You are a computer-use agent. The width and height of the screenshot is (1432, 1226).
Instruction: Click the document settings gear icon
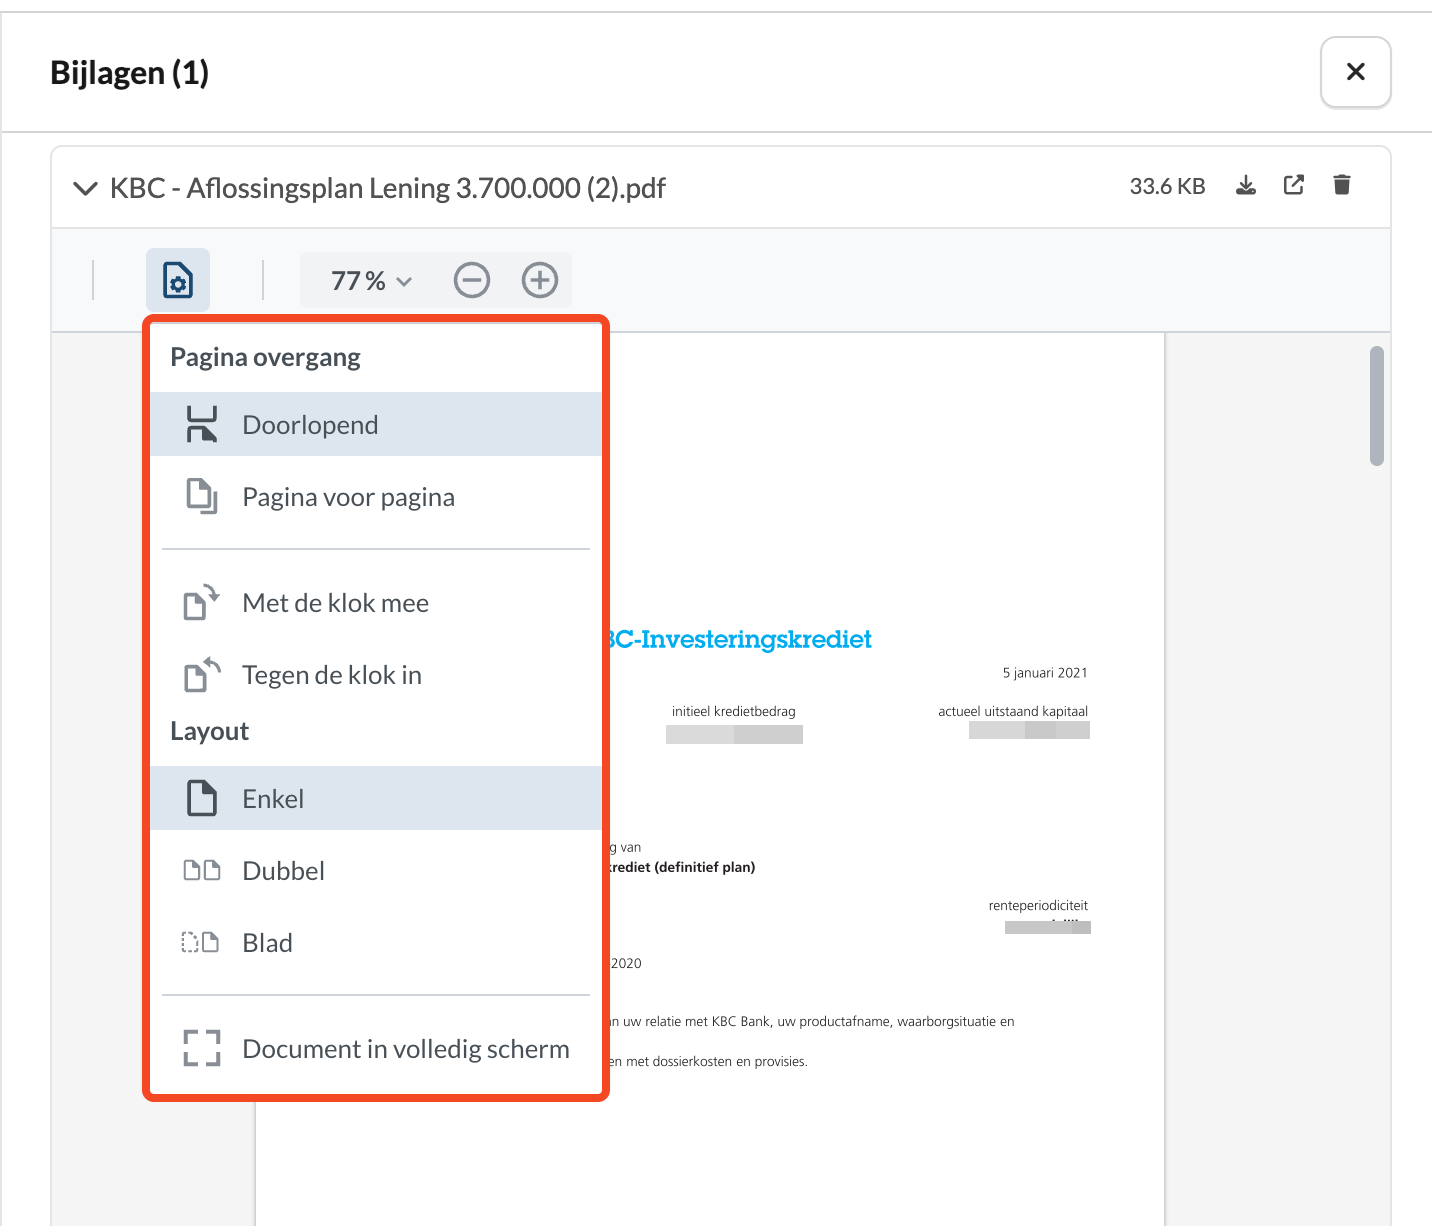coord(178,280)
